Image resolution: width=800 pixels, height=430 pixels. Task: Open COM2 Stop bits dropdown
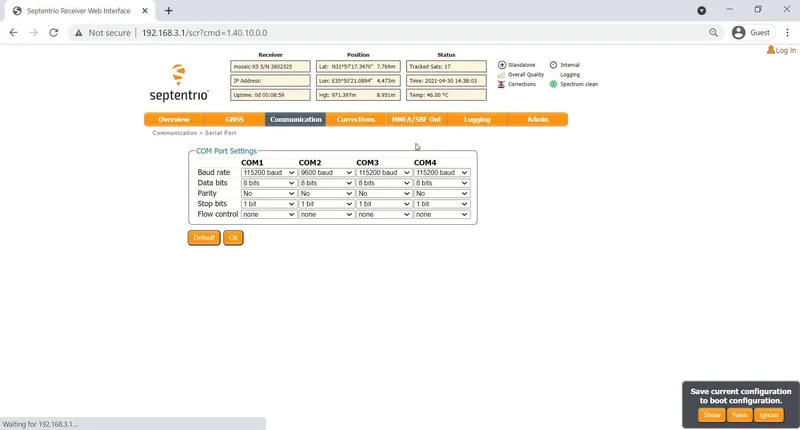pyautogui.click(x=326, y=204)
